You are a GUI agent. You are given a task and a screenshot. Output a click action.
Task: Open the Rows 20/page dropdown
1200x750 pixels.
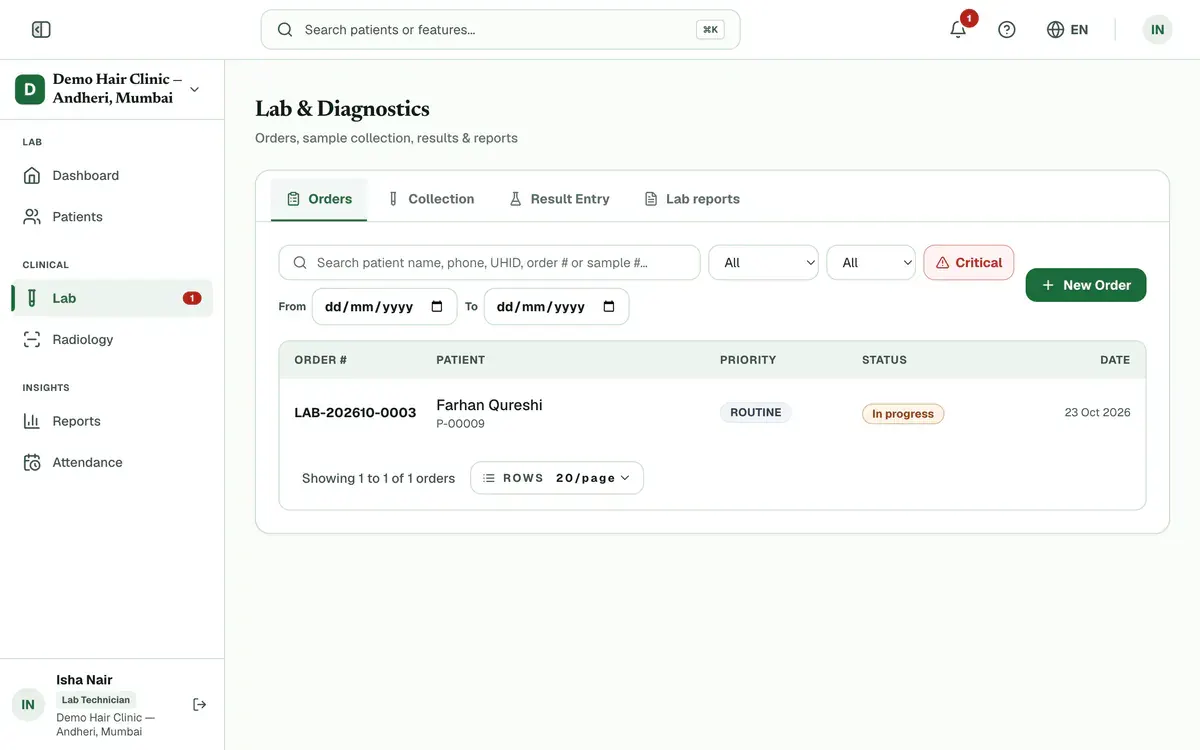tap(557, 478)
